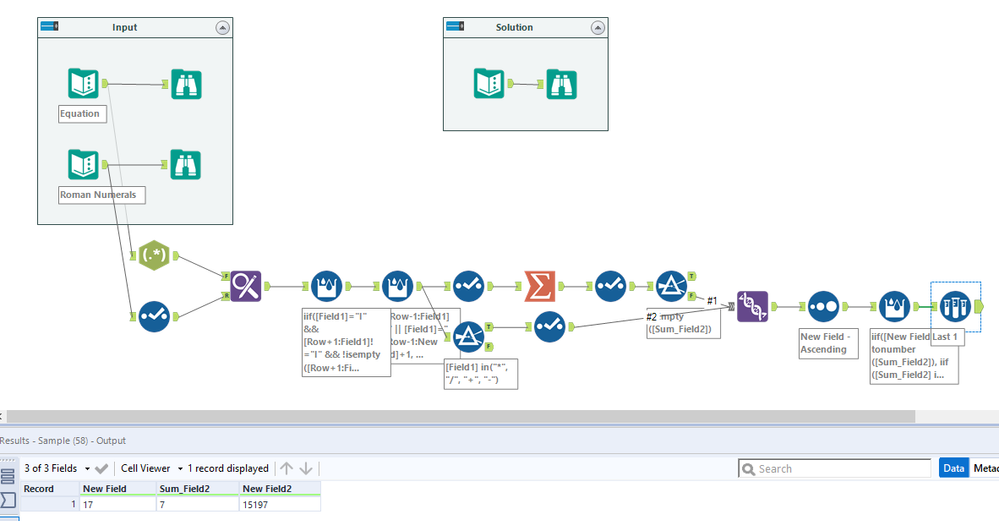The image size is (999, 521).
Task: Toggle the Solution container enable switch
Action: 455,27
